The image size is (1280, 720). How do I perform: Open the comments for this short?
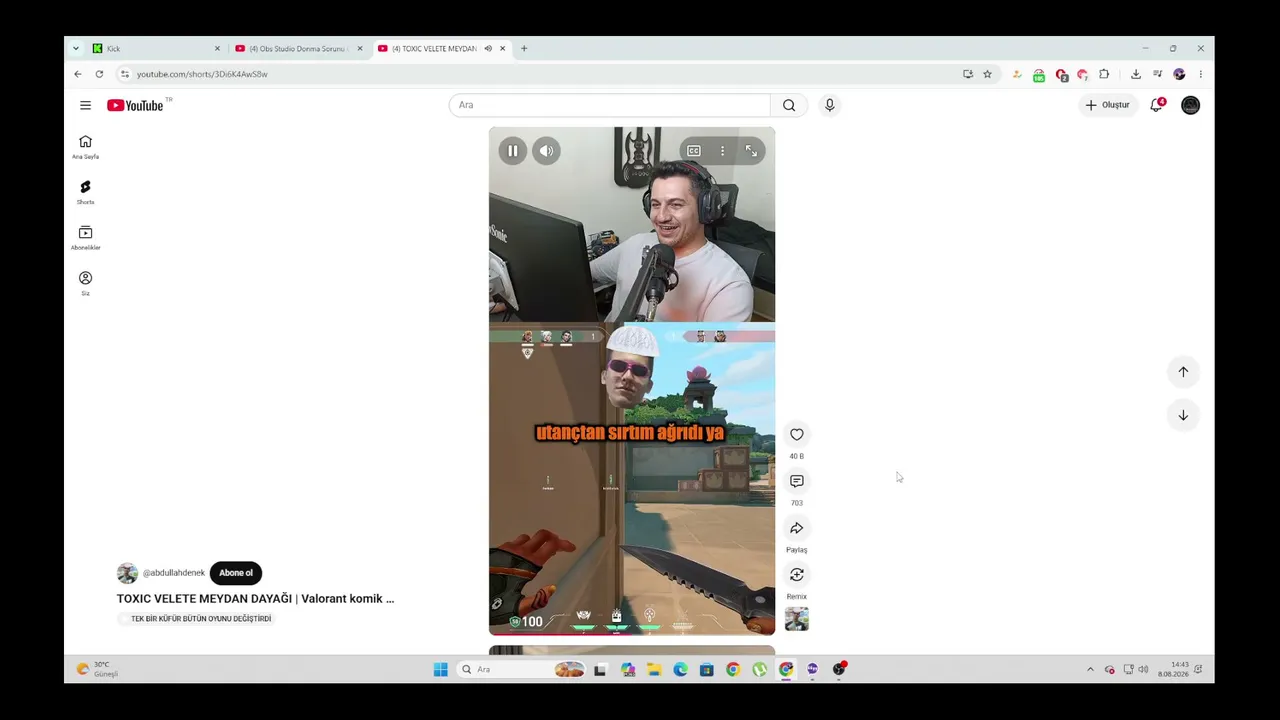coord(797,481)
